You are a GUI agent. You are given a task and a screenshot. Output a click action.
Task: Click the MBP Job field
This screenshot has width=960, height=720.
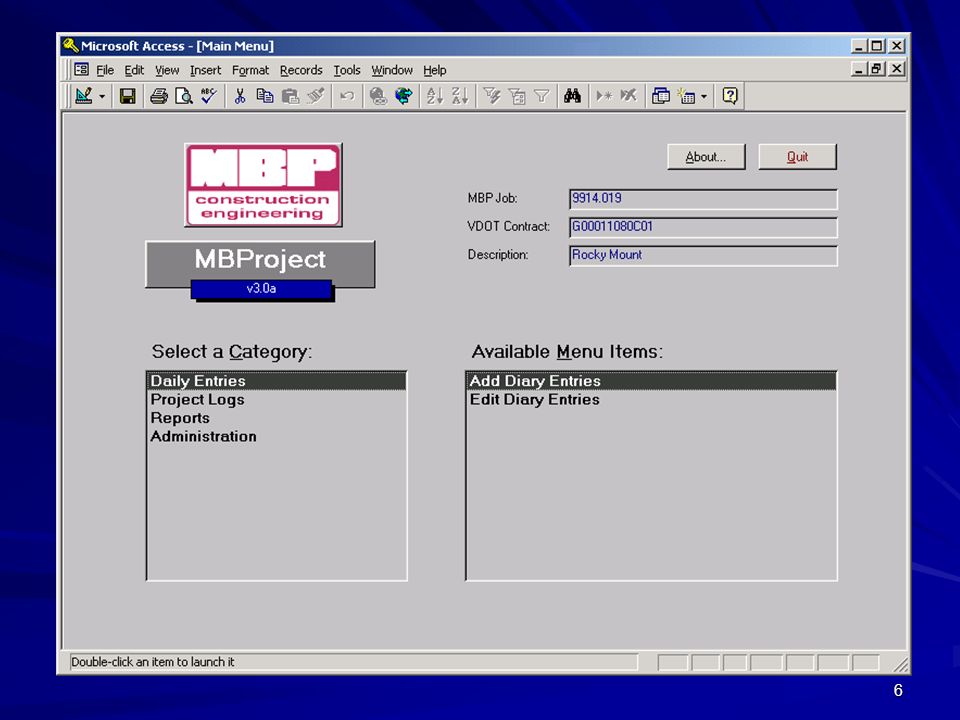click(703, 199)
